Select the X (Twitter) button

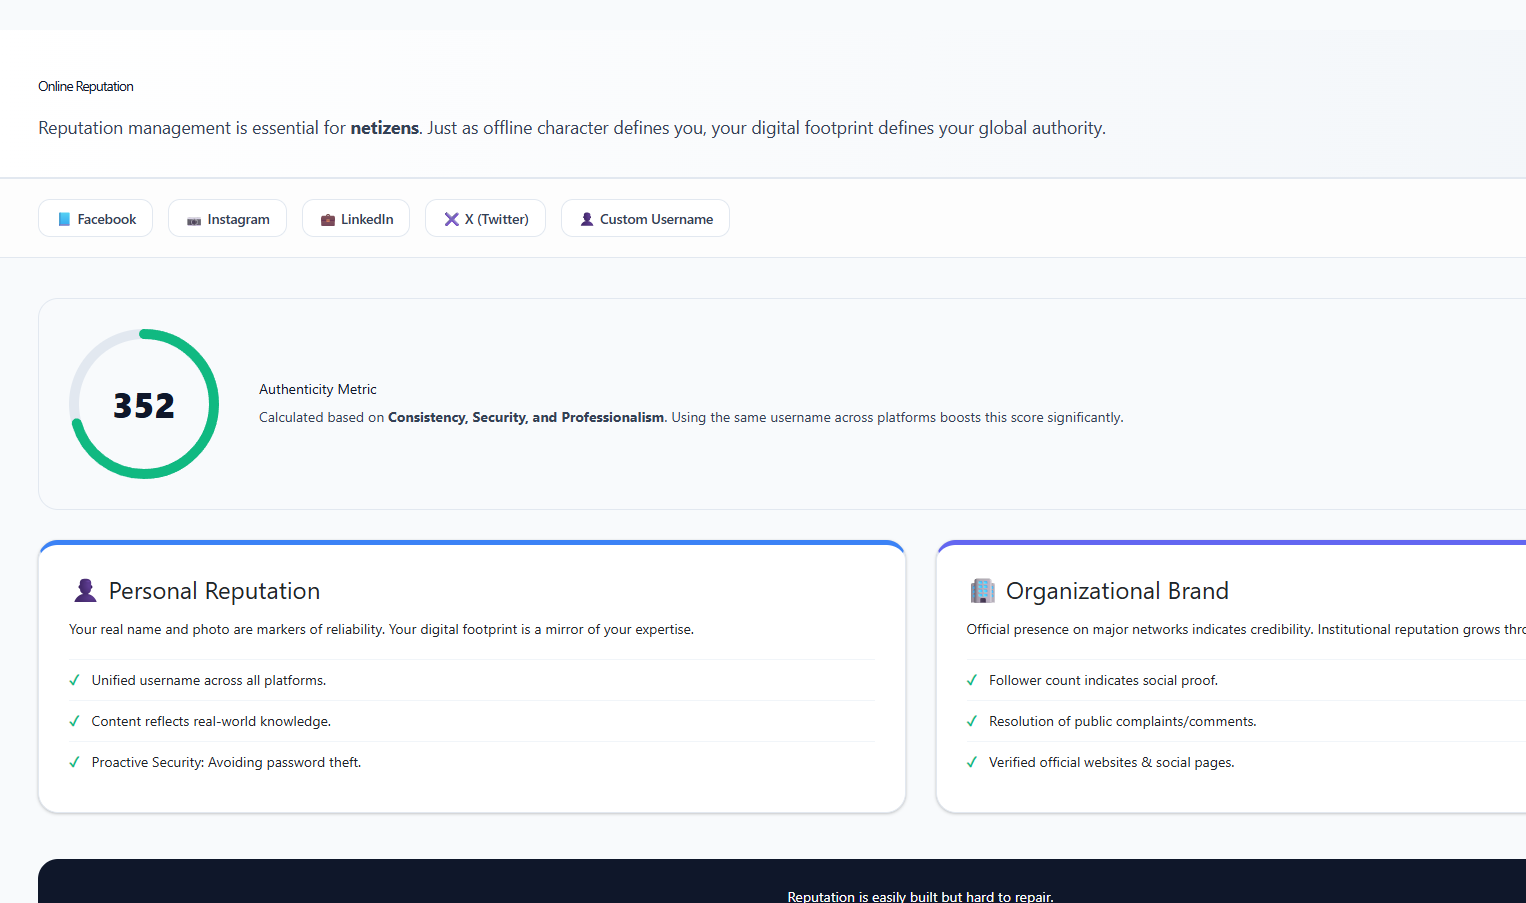tap(486, 218)
